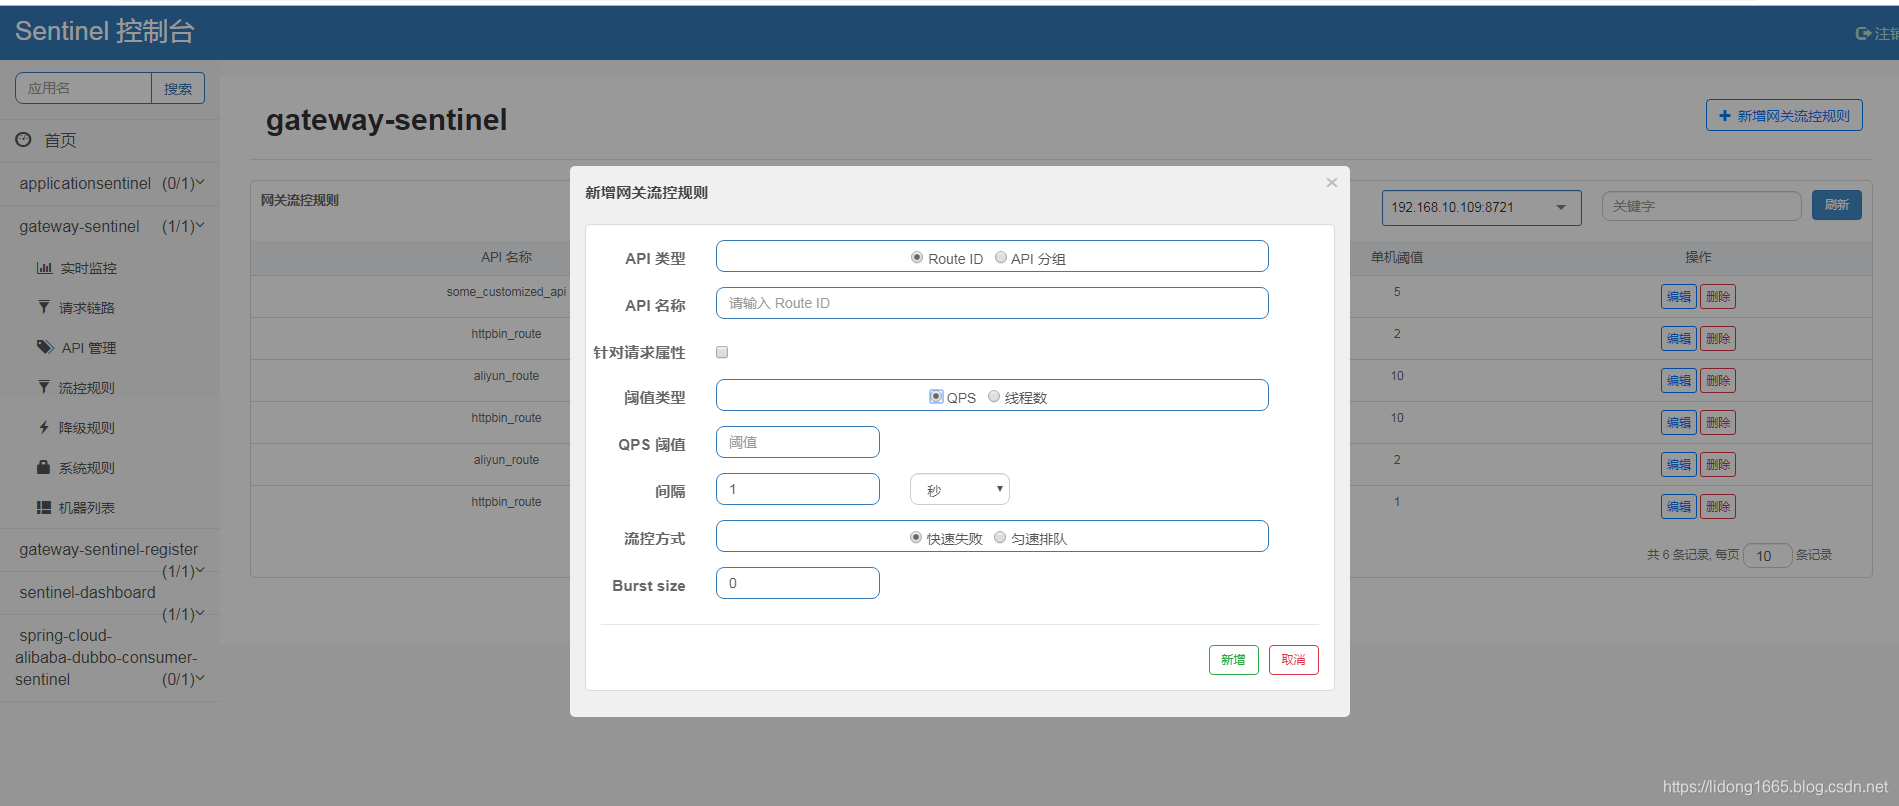1899x806 pixels.
Task: Click the tags icon for API 管理
Action: point(45,347)
